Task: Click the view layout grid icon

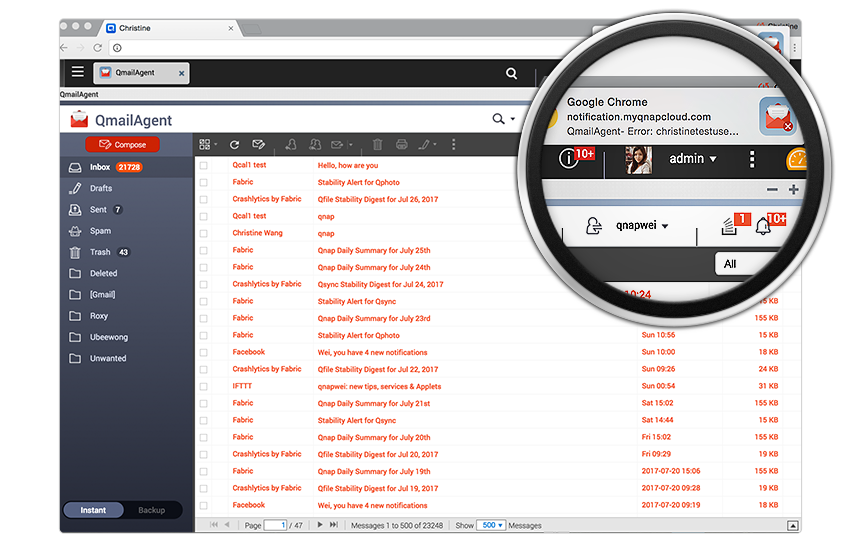Action: click(205, 145)
